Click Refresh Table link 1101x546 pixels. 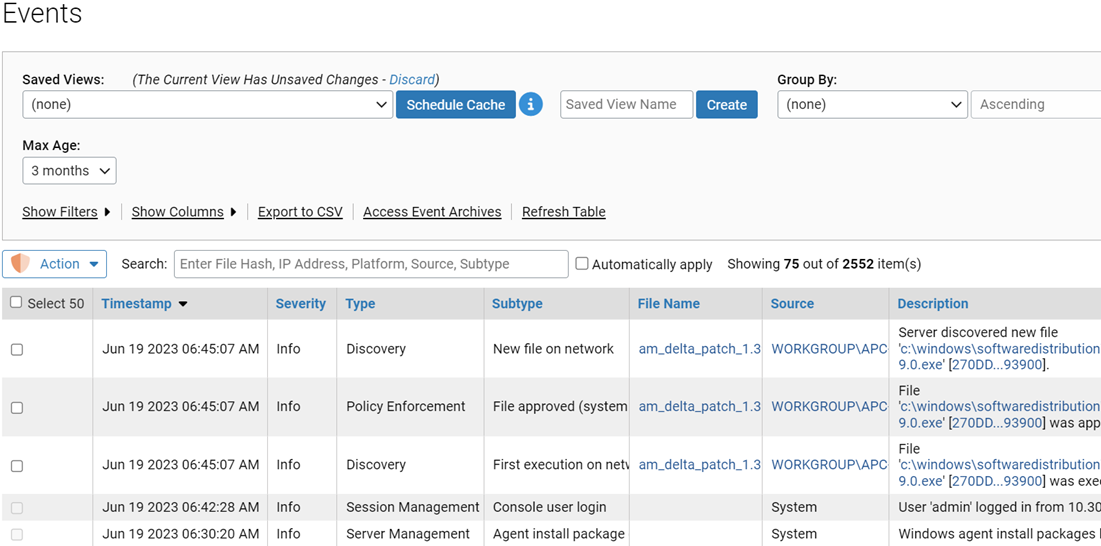563,212
